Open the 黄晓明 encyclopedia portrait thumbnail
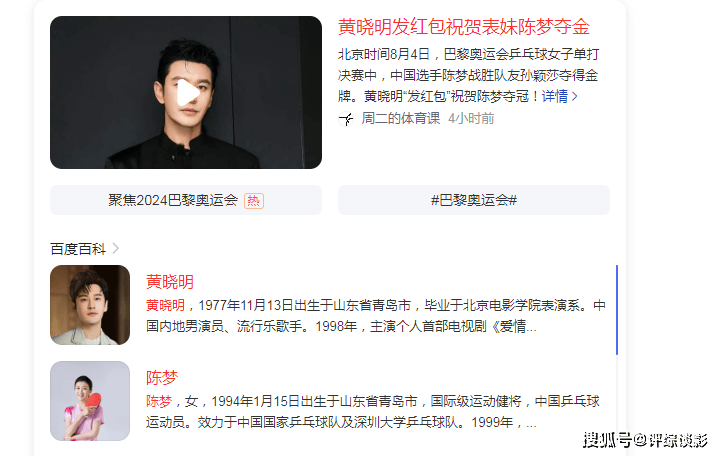722x457 pixels. [90, 305]
